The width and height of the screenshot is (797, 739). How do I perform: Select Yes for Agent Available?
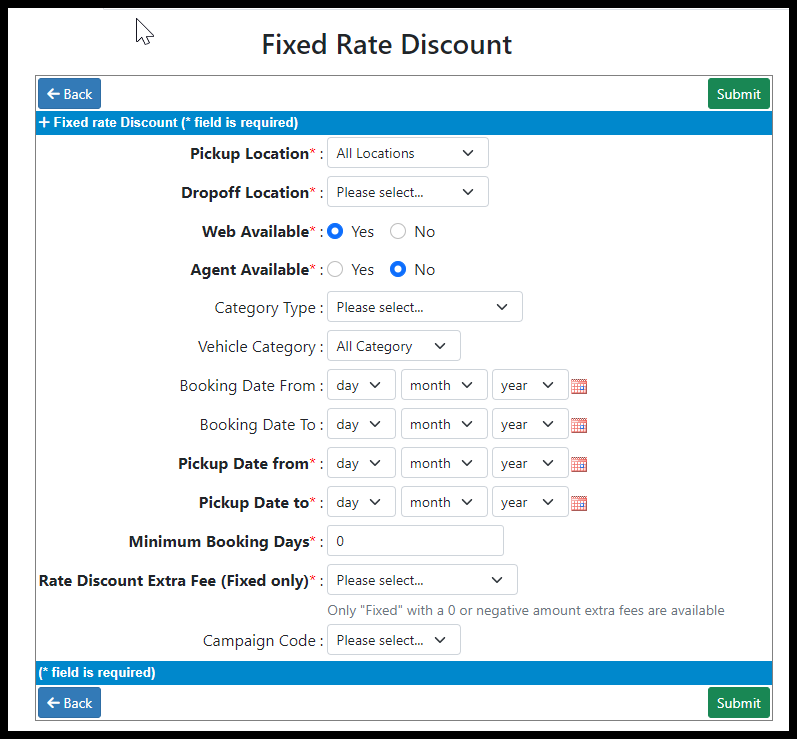coord(335,269)
